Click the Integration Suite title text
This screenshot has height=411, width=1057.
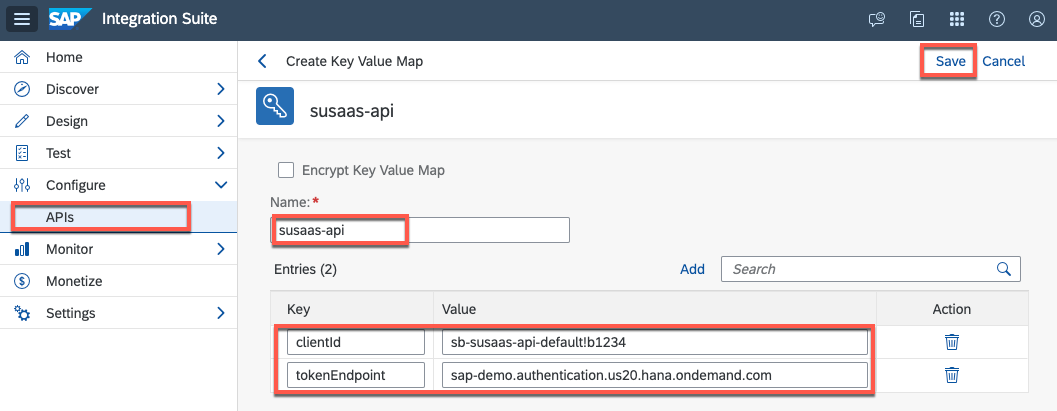pos(159,19)
